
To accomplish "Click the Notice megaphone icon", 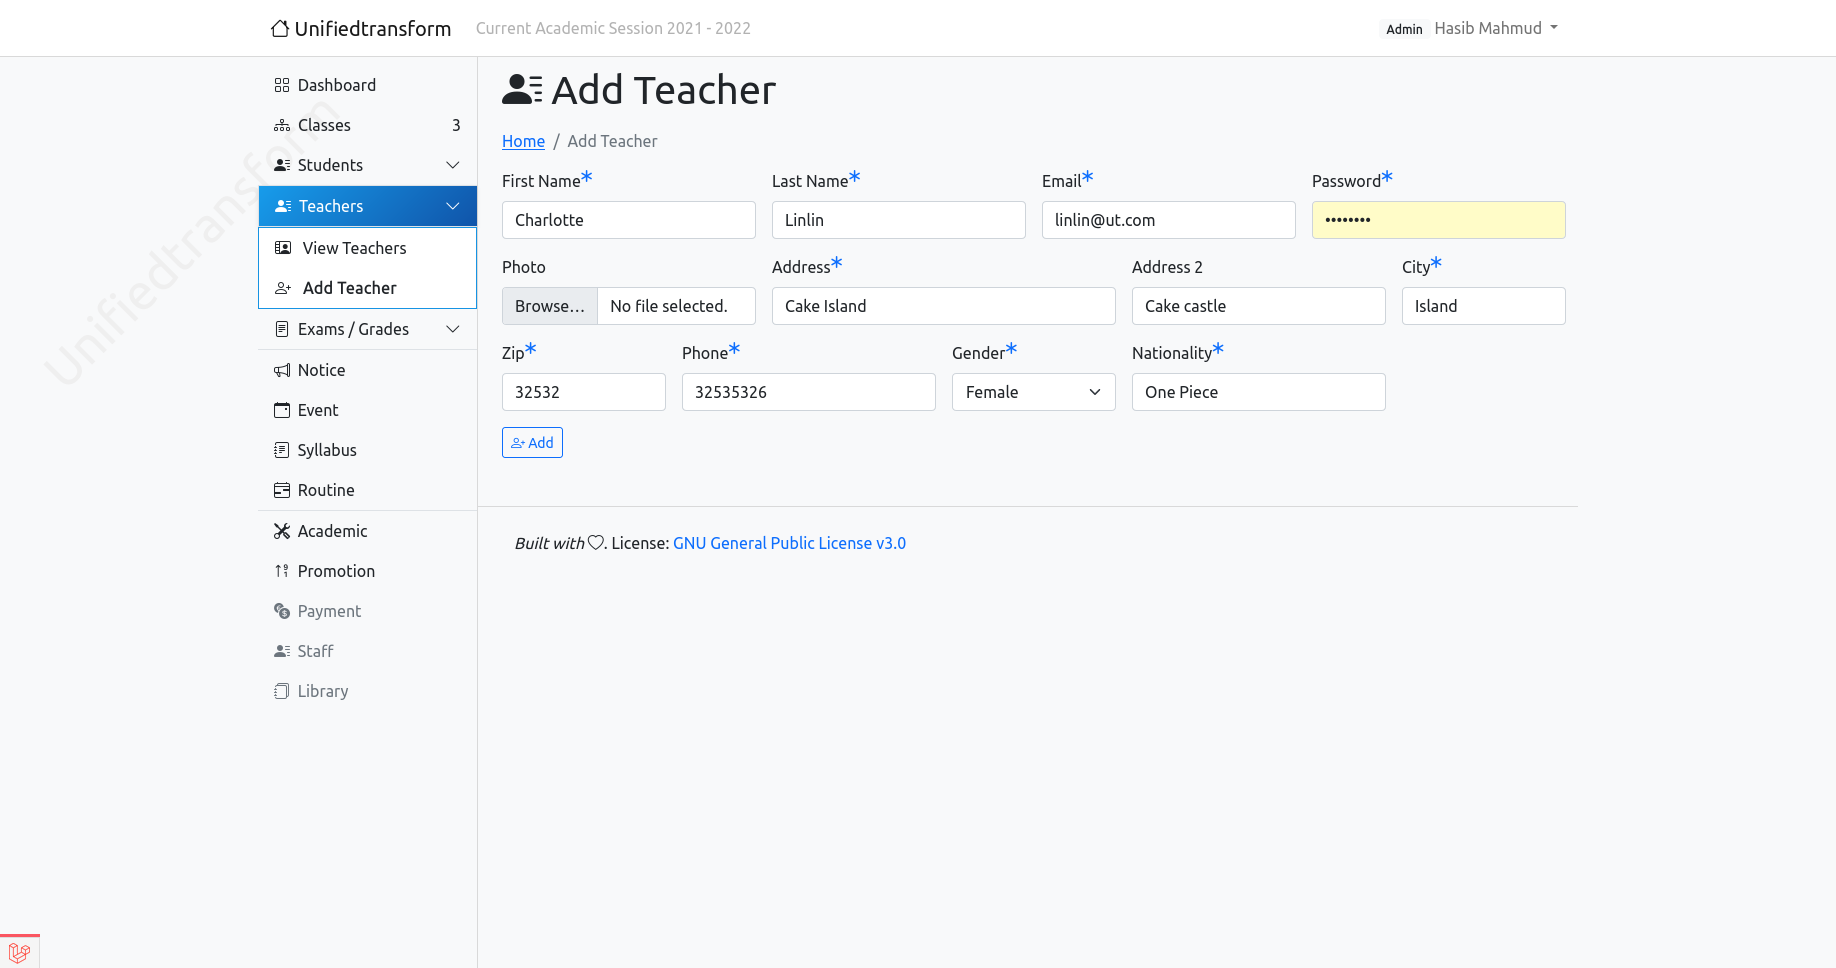I will [x=282, y=370].
